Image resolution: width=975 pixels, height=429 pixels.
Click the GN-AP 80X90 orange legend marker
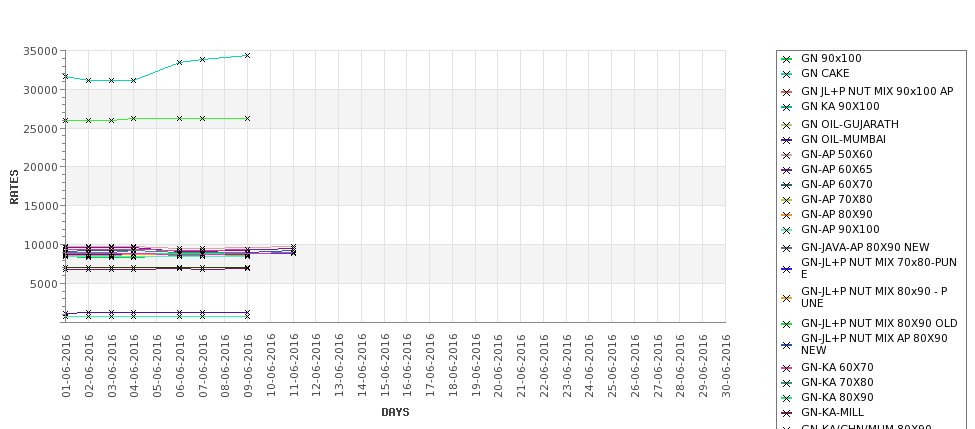coord(786,215)
